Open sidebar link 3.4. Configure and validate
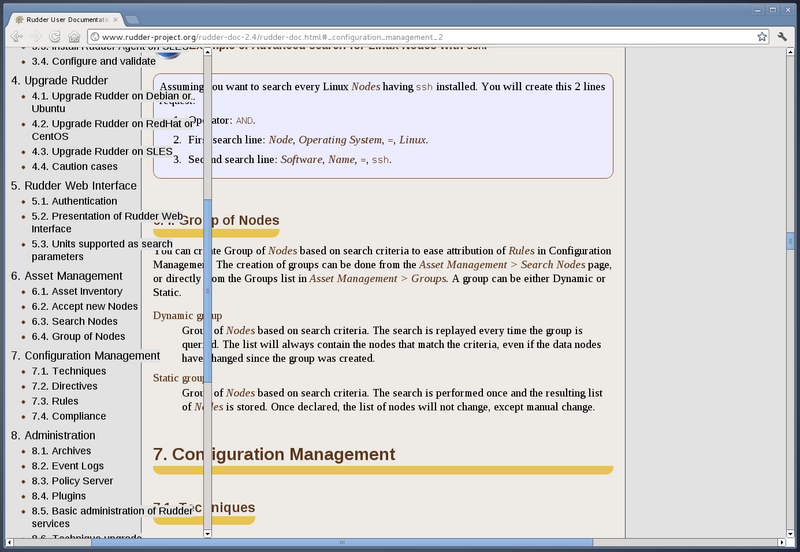The width and height of the screenshot is (800, 552). click(93, 61)
